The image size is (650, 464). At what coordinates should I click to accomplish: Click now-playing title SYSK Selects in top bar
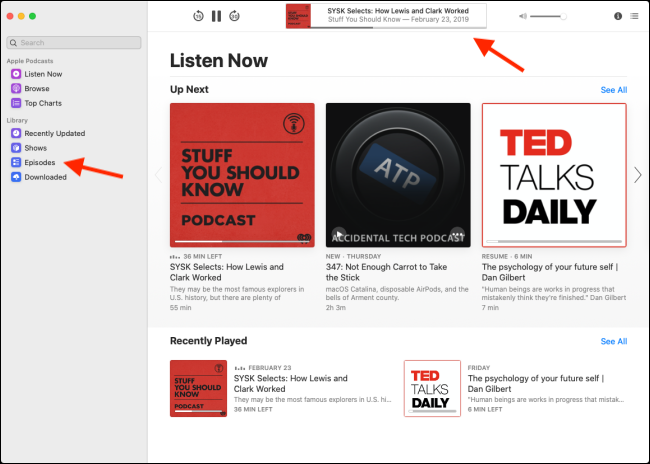(x=398, y=11)
